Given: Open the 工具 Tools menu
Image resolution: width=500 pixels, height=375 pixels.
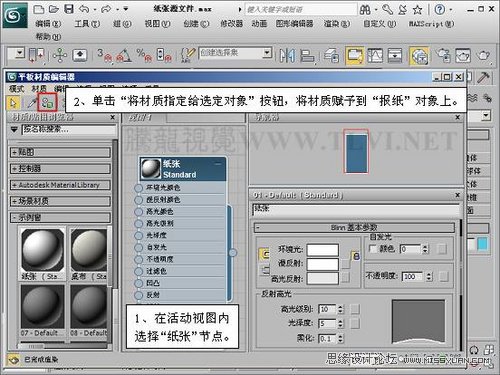Looking at the screenshot, I should (87, 24).
